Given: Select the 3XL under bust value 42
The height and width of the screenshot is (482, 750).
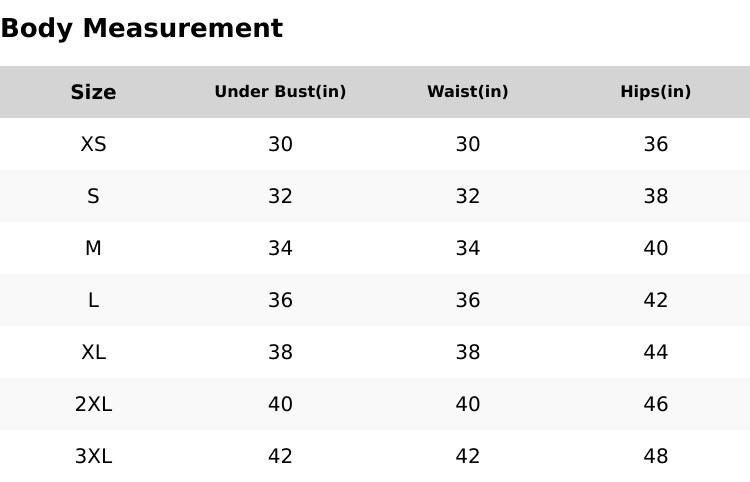Looking at the screenshot, I should pyautogui.click(x=280, y=456).
